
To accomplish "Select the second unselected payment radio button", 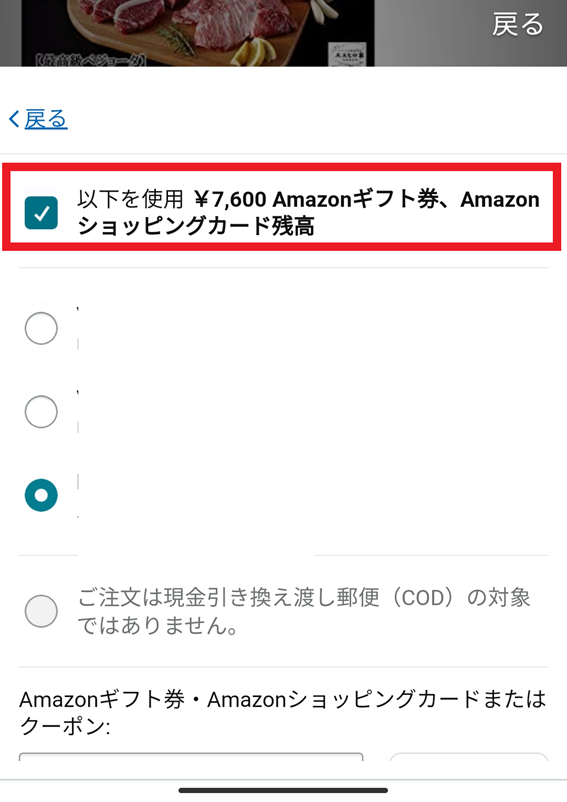I will [41, 411].
